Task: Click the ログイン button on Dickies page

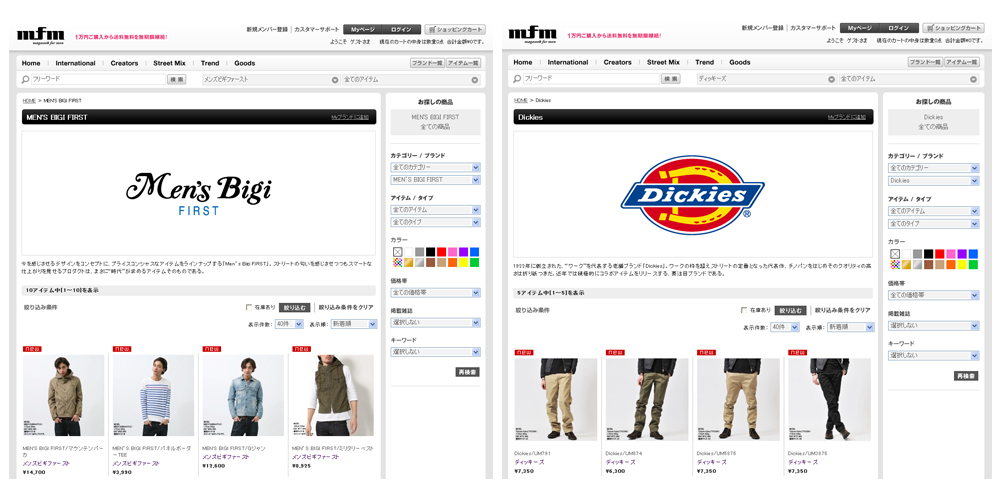Action: pos(899,28)
